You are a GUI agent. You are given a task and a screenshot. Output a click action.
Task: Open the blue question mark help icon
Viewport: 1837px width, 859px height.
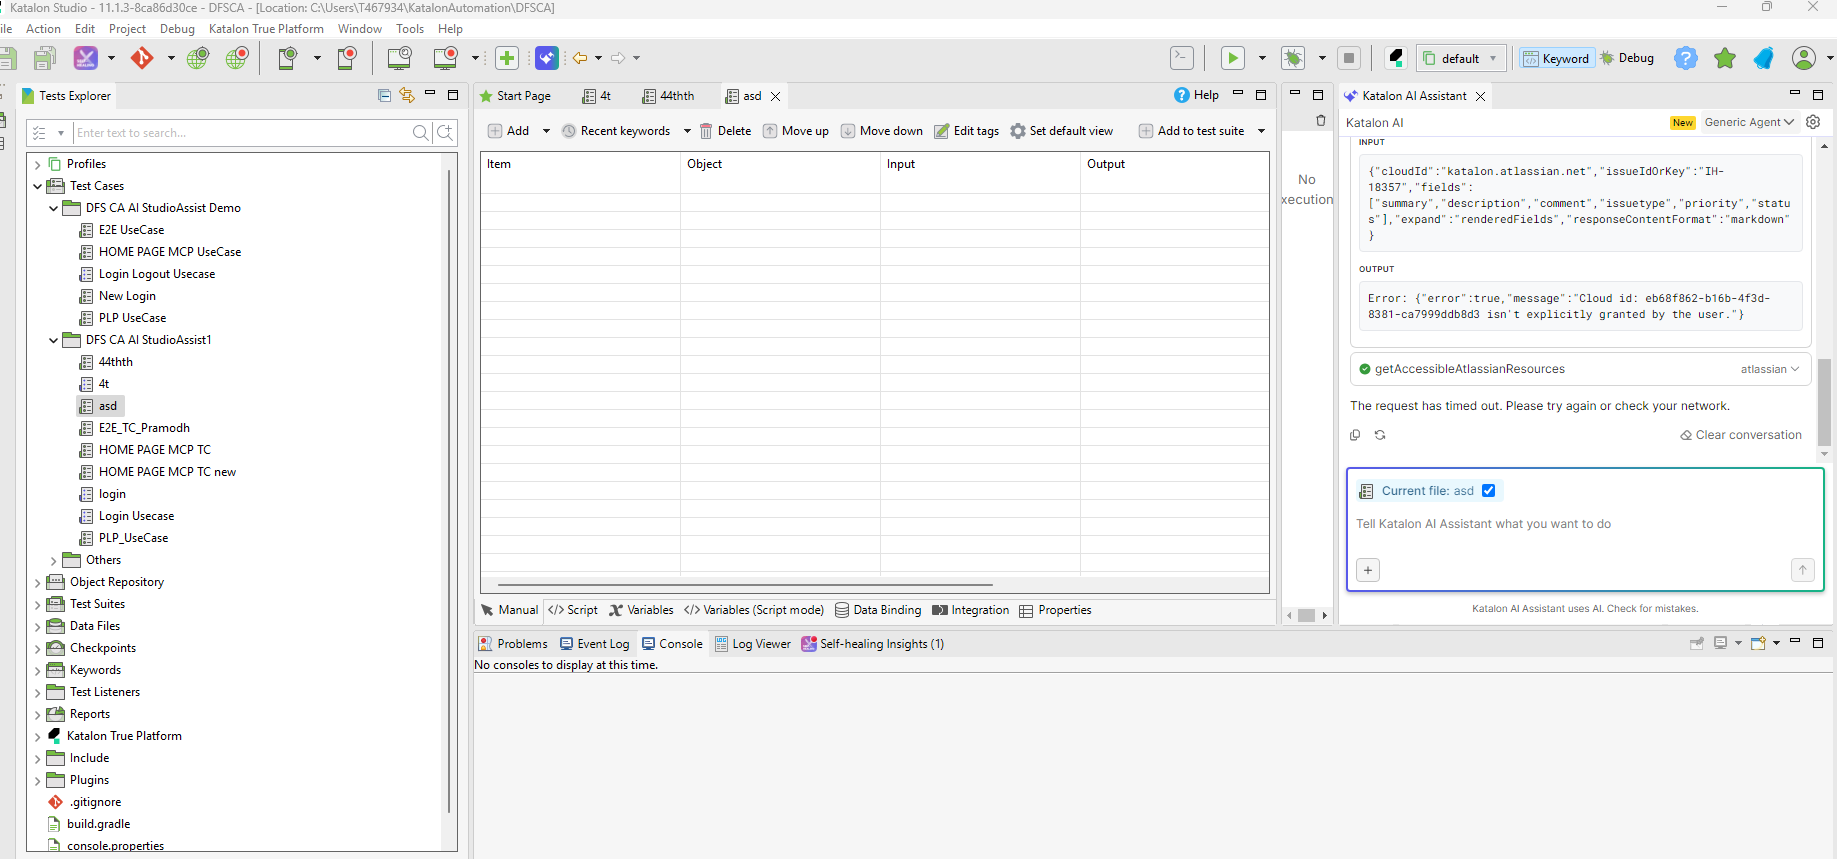click(1686, 58)
